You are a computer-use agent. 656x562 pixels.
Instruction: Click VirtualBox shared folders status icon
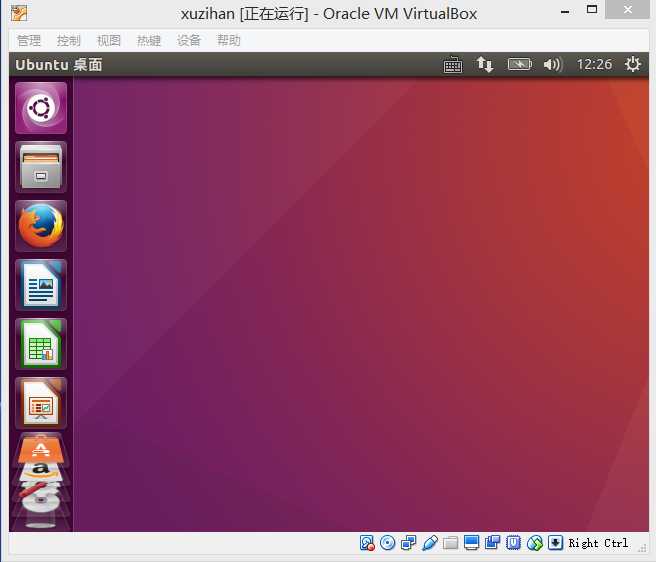pyautogui.click(x=451, y=543)
